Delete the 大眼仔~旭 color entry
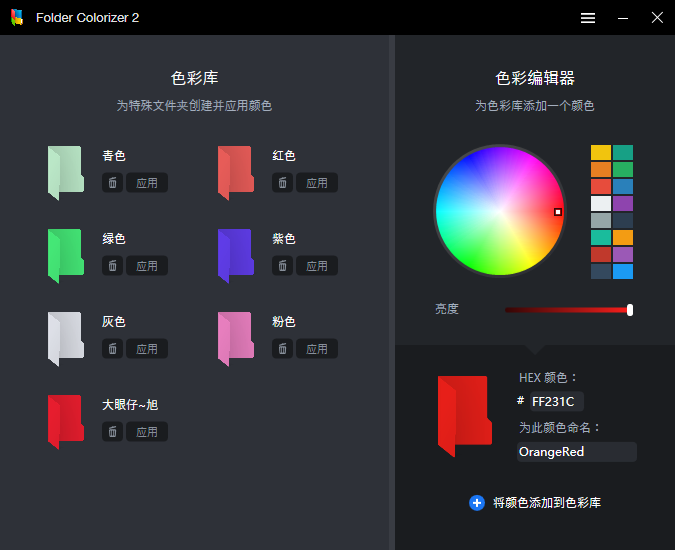Screen dimensions: 675x550 (x=112, y=432)
